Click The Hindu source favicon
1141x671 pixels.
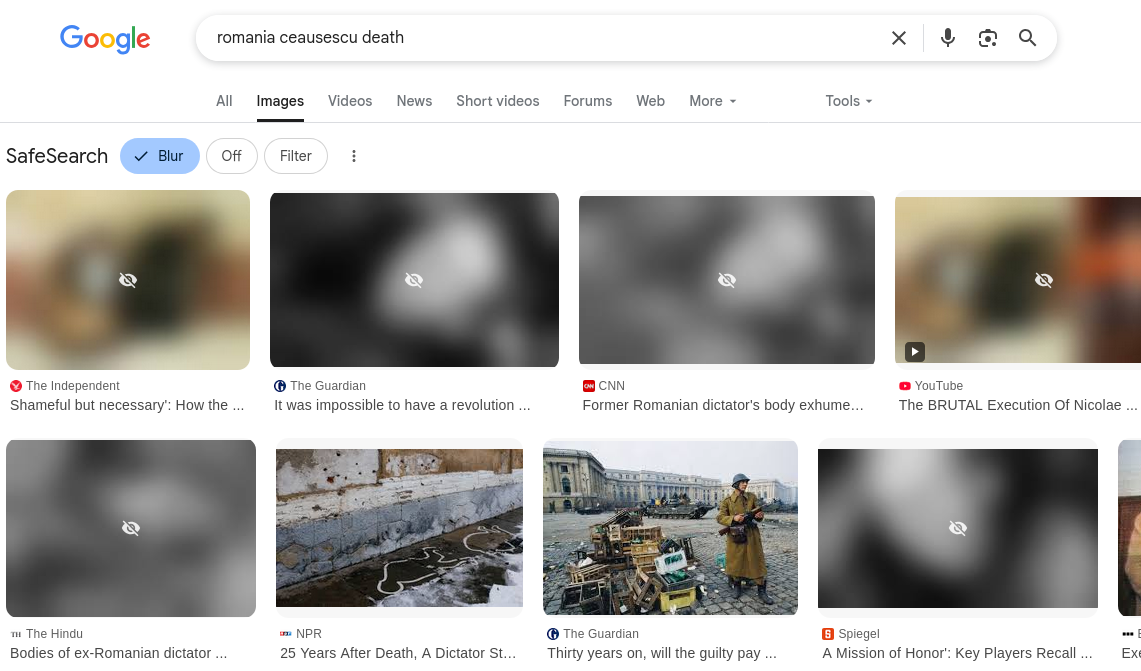tap(16, 634)
